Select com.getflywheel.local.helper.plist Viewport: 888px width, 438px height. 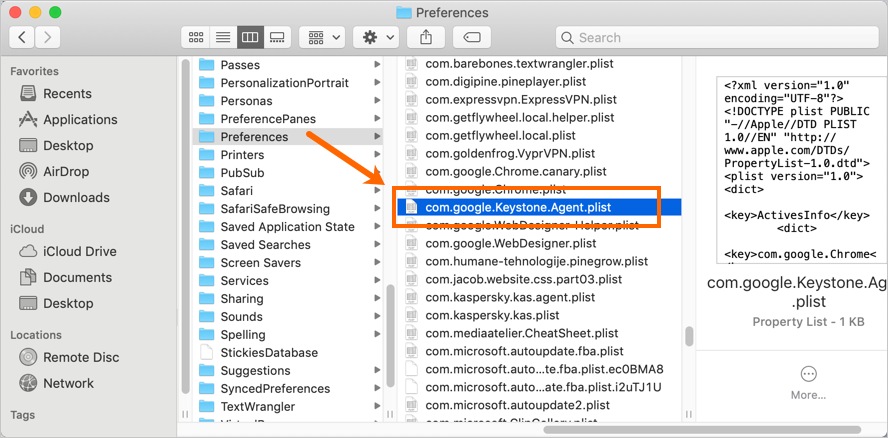(x=539, y=118)
